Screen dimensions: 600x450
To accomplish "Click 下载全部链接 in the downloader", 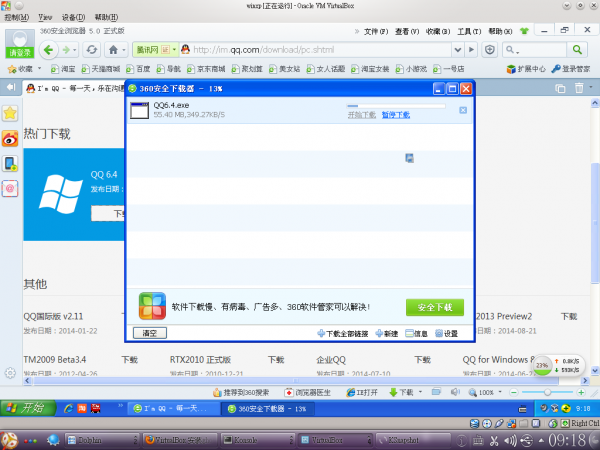I will pos(342,334).
